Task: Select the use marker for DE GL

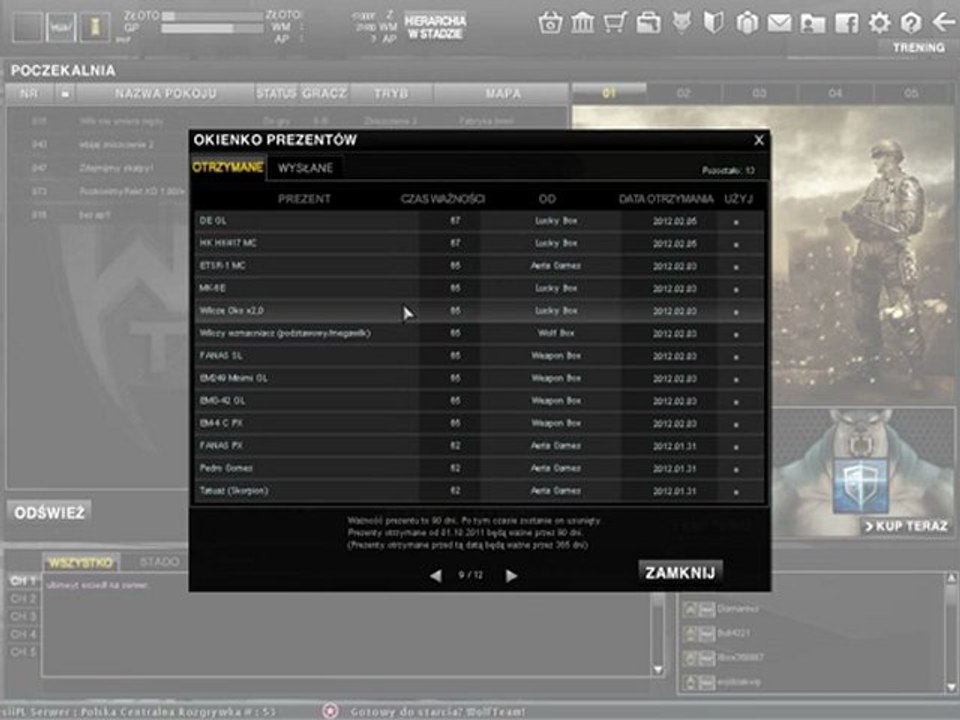Action: pos(736,222)
